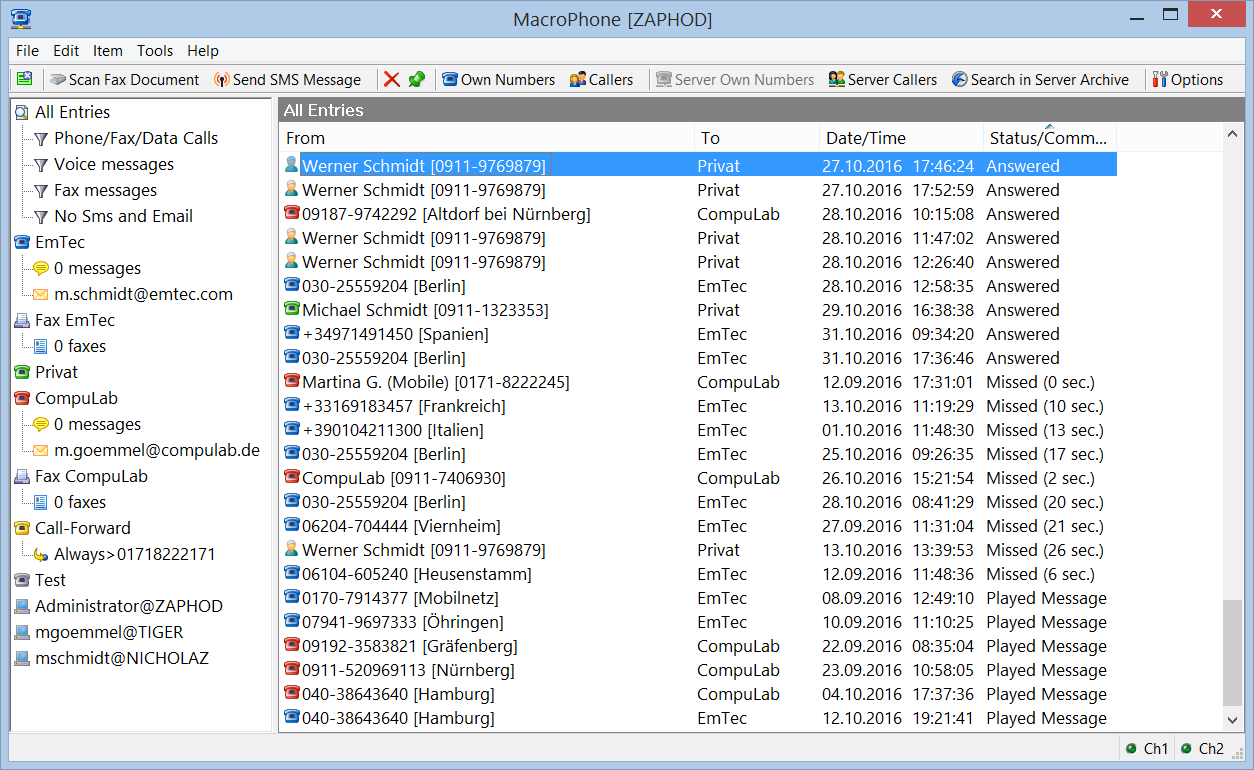1254x770 pixels.
Task: Select the Call-Forward entry in the tree
Action: point(82,528)
